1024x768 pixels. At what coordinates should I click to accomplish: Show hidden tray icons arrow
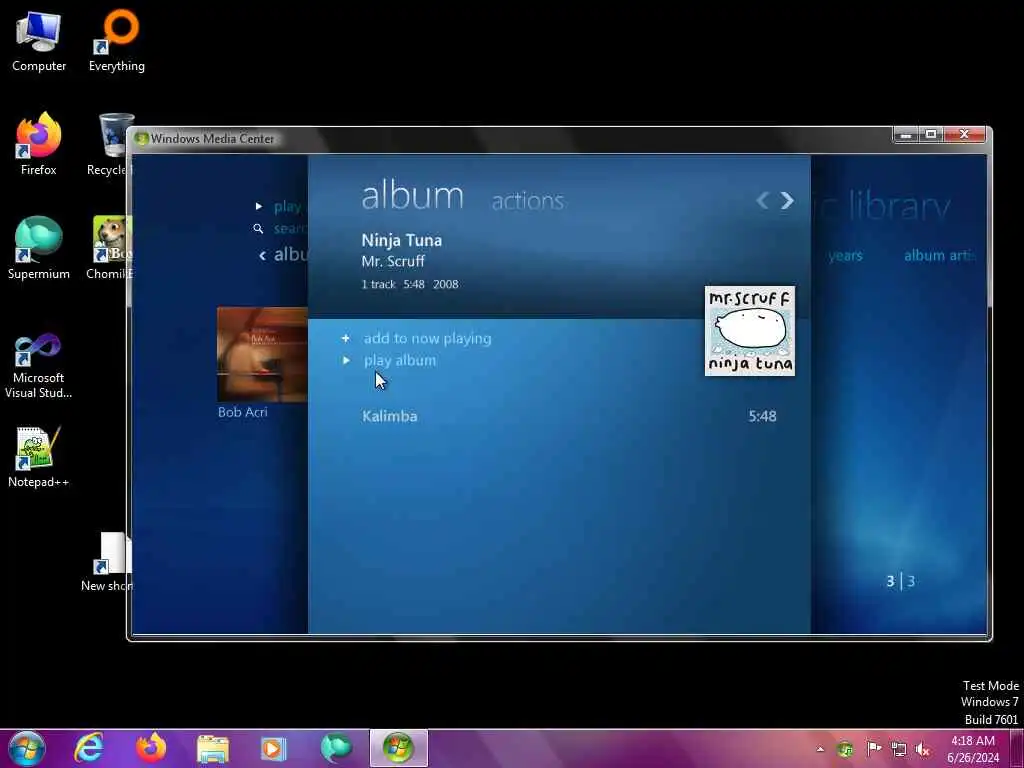[820, 749]
